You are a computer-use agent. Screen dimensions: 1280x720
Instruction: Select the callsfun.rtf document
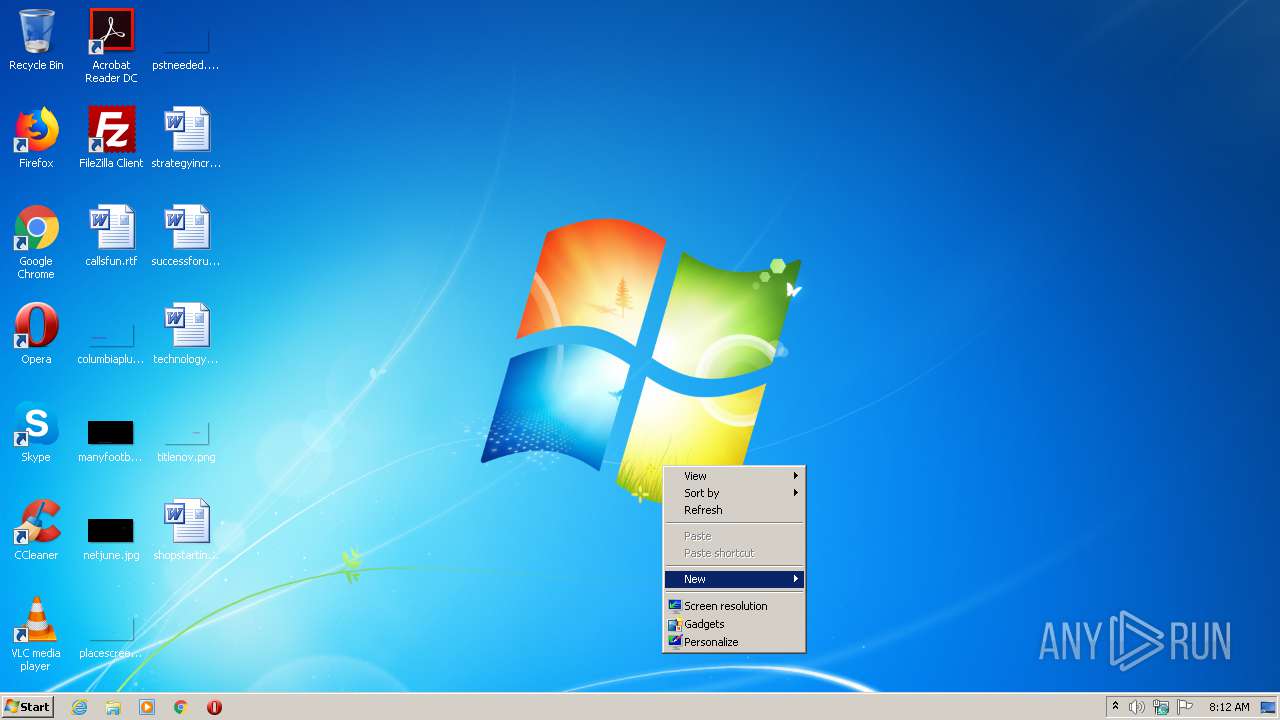[111, 236]
